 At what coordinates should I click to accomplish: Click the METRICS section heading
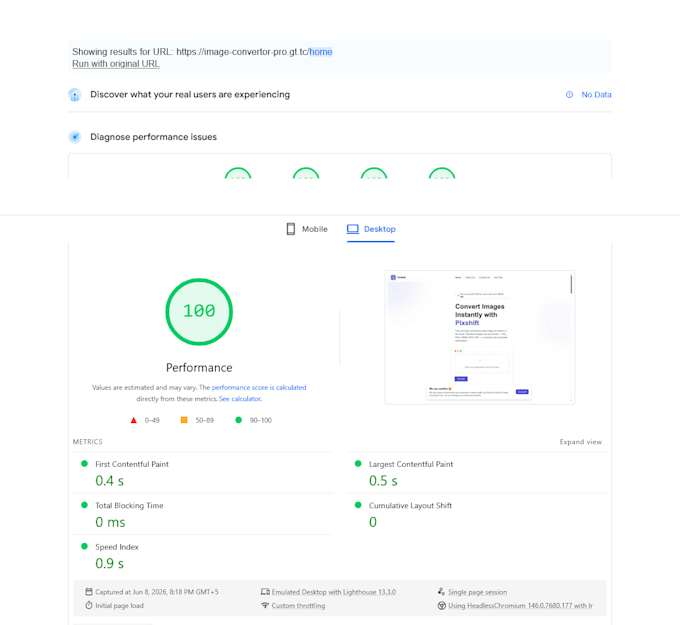click(x=88, y=442)
